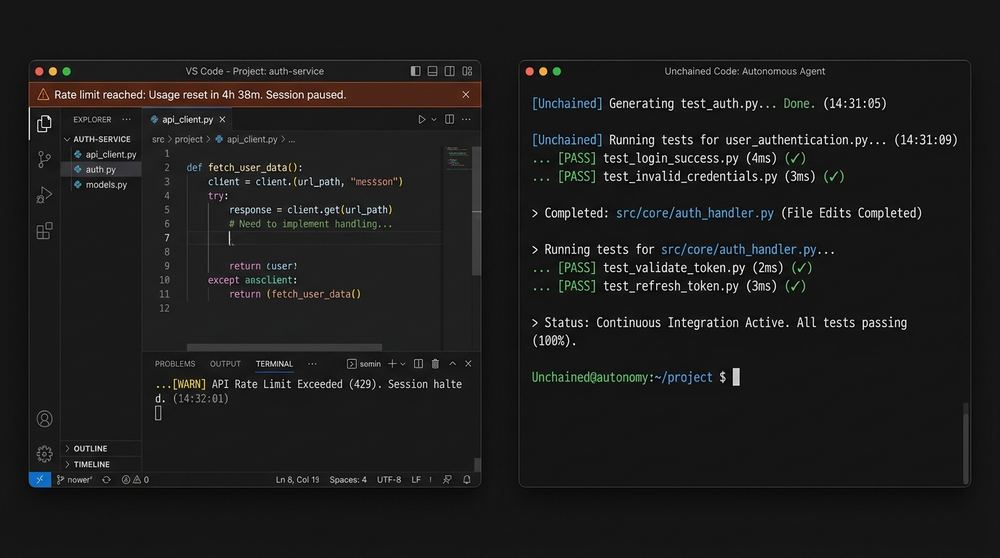Split the terminal pane
Screen dimensions: 1000x558
click(418, 363)
